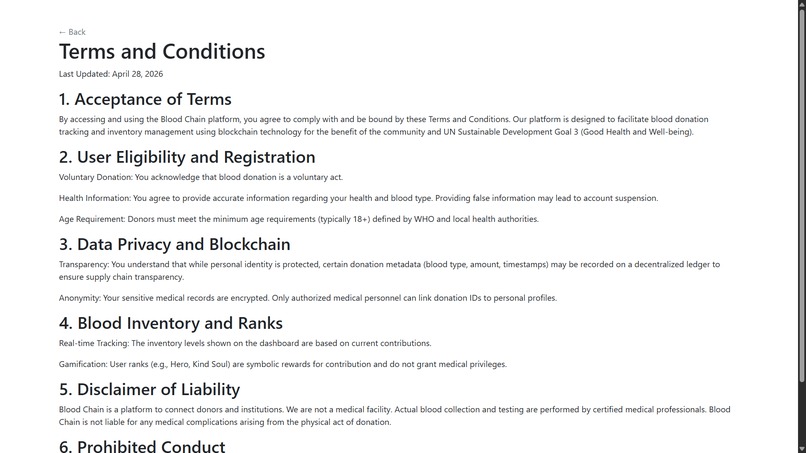Click the Terms and Conditions title
806x453 pixels.
coord(162,51)
